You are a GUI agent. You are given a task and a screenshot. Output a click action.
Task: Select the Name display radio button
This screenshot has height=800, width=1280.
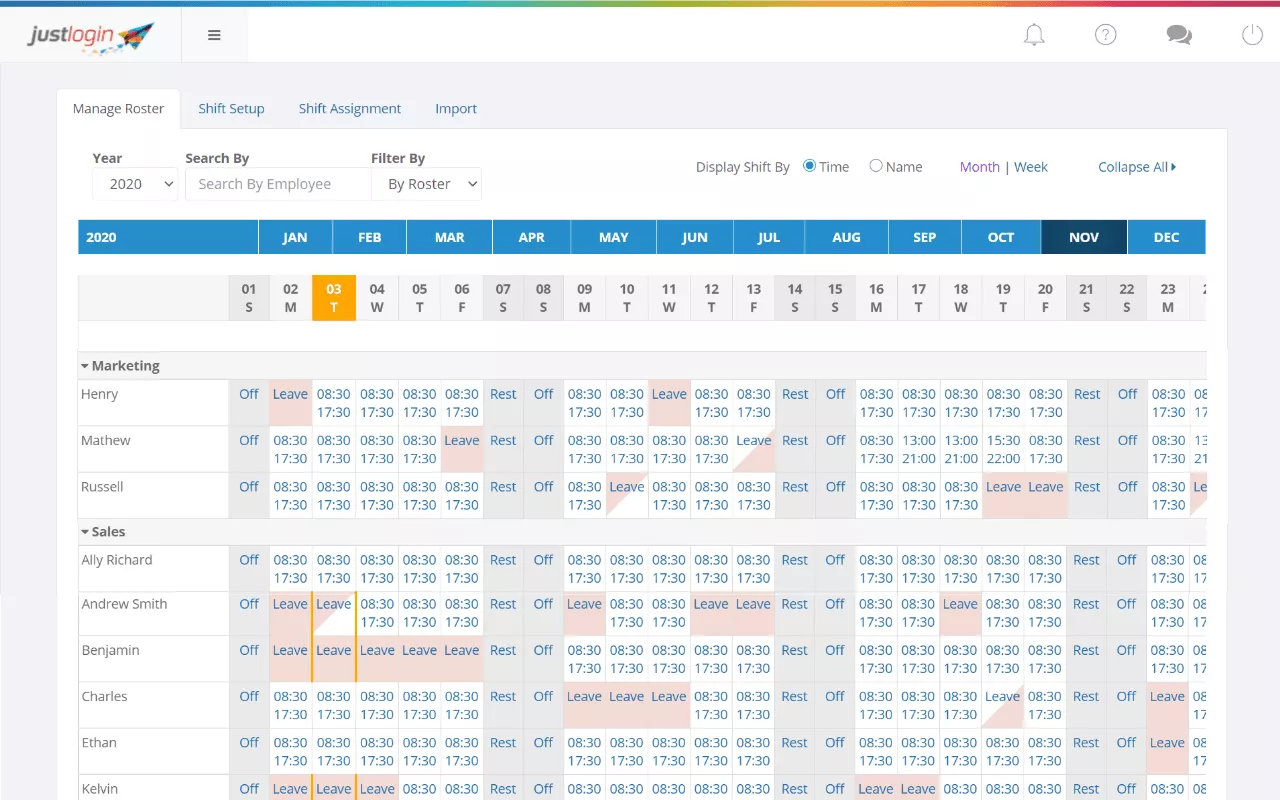tap(876, 166)
